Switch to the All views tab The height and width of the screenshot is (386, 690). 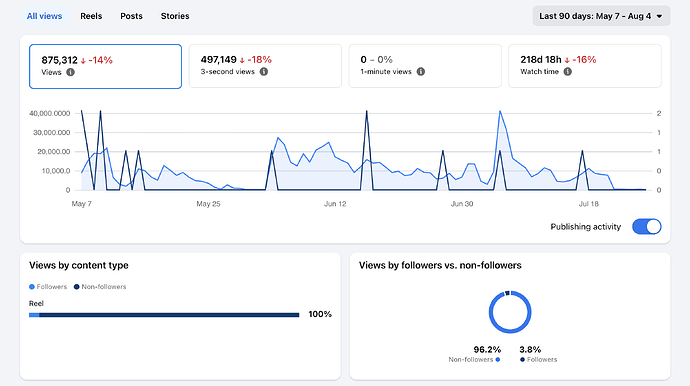click(x=44, y=16)
